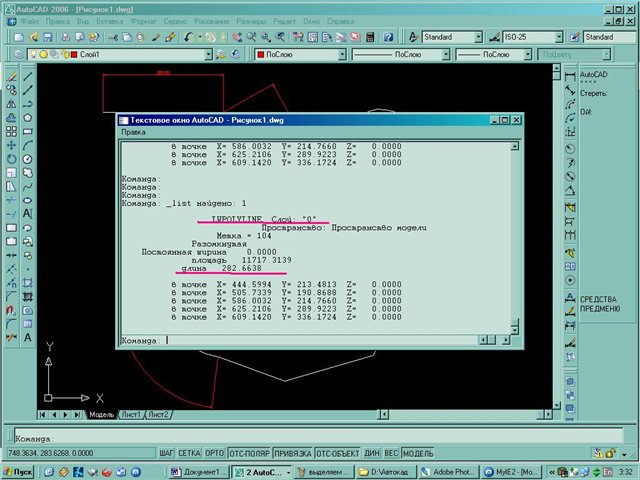Open Правка menu in text window
This screenshot has height=480, width=640.
coord(133,132)
